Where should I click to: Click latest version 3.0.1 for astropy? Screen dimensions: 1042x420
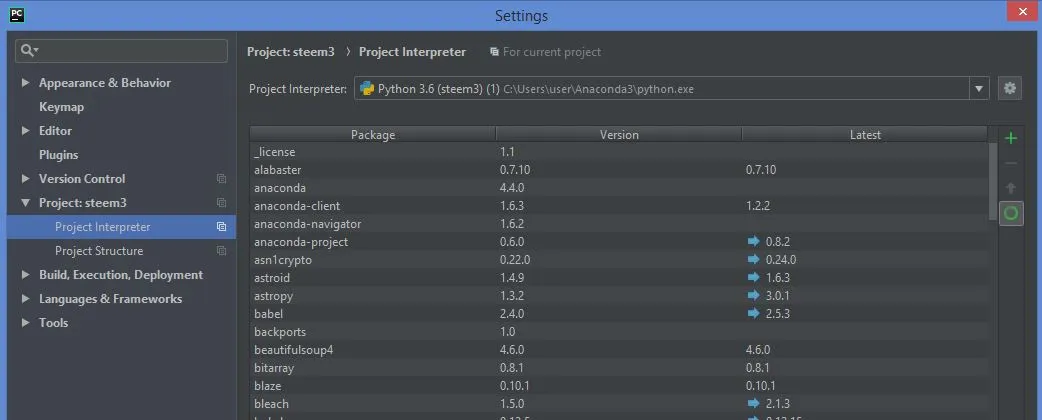(778, 296)
